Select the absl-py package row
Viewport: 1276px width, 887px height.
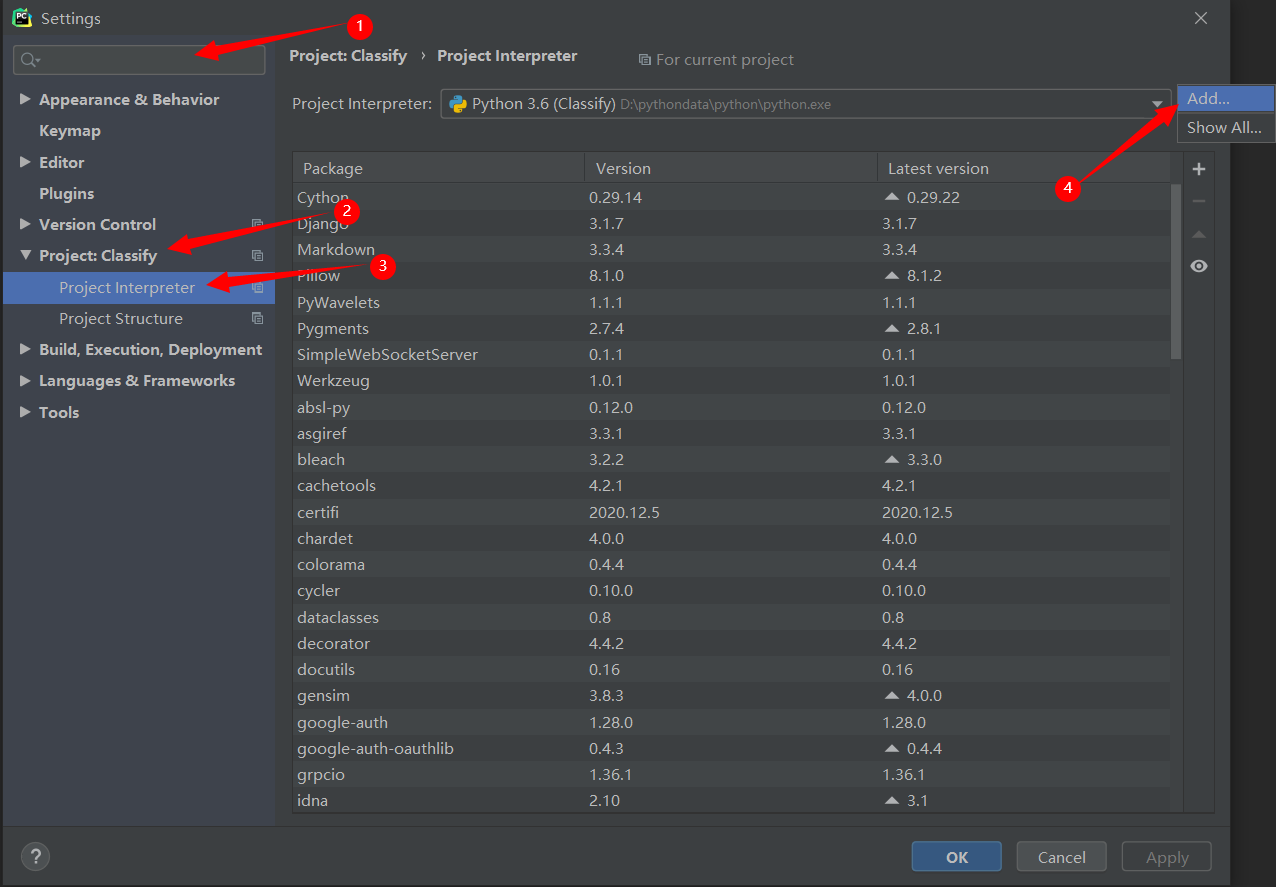731,407
